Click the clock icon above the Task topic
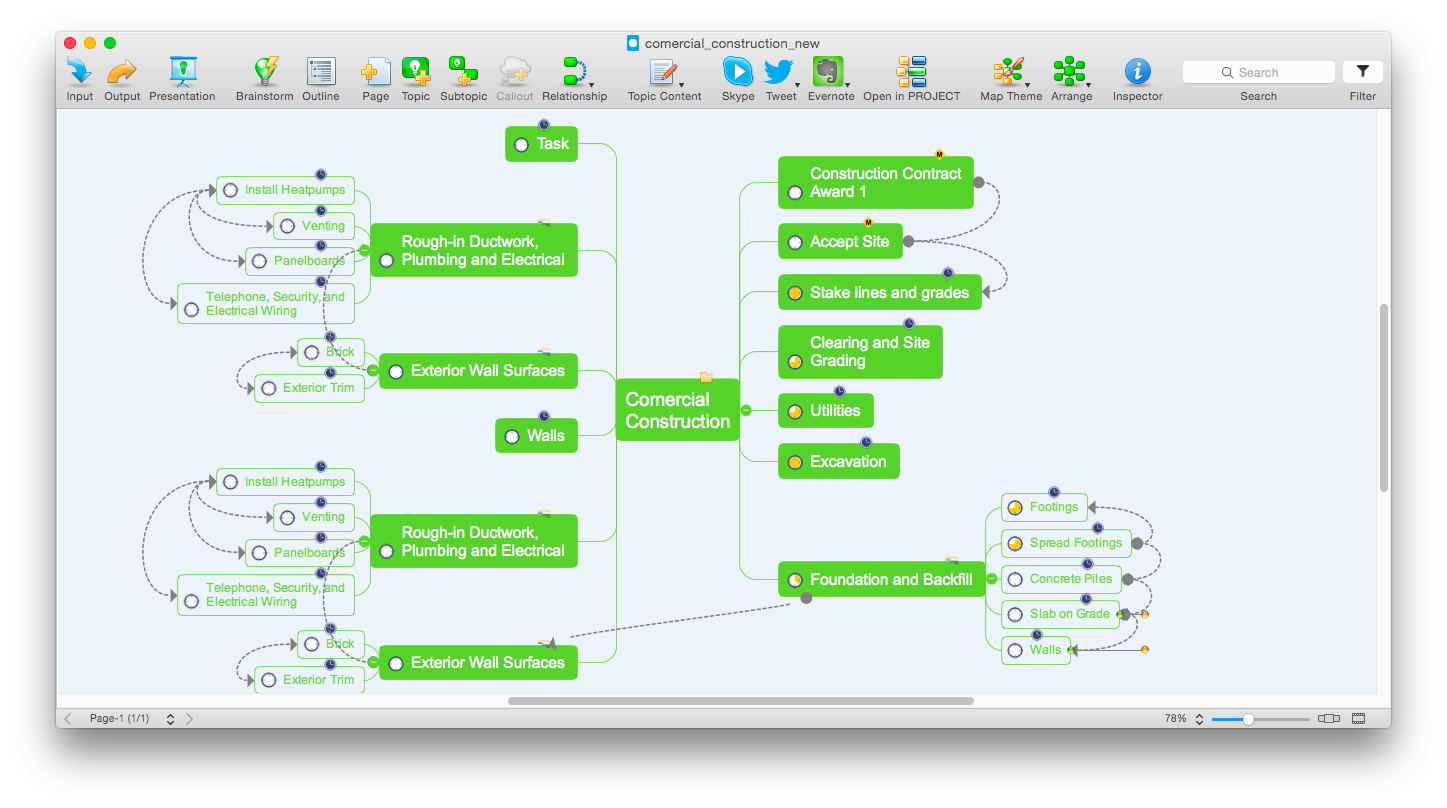This screenshot has width=1447, height=808. click(x=544, y=124)
